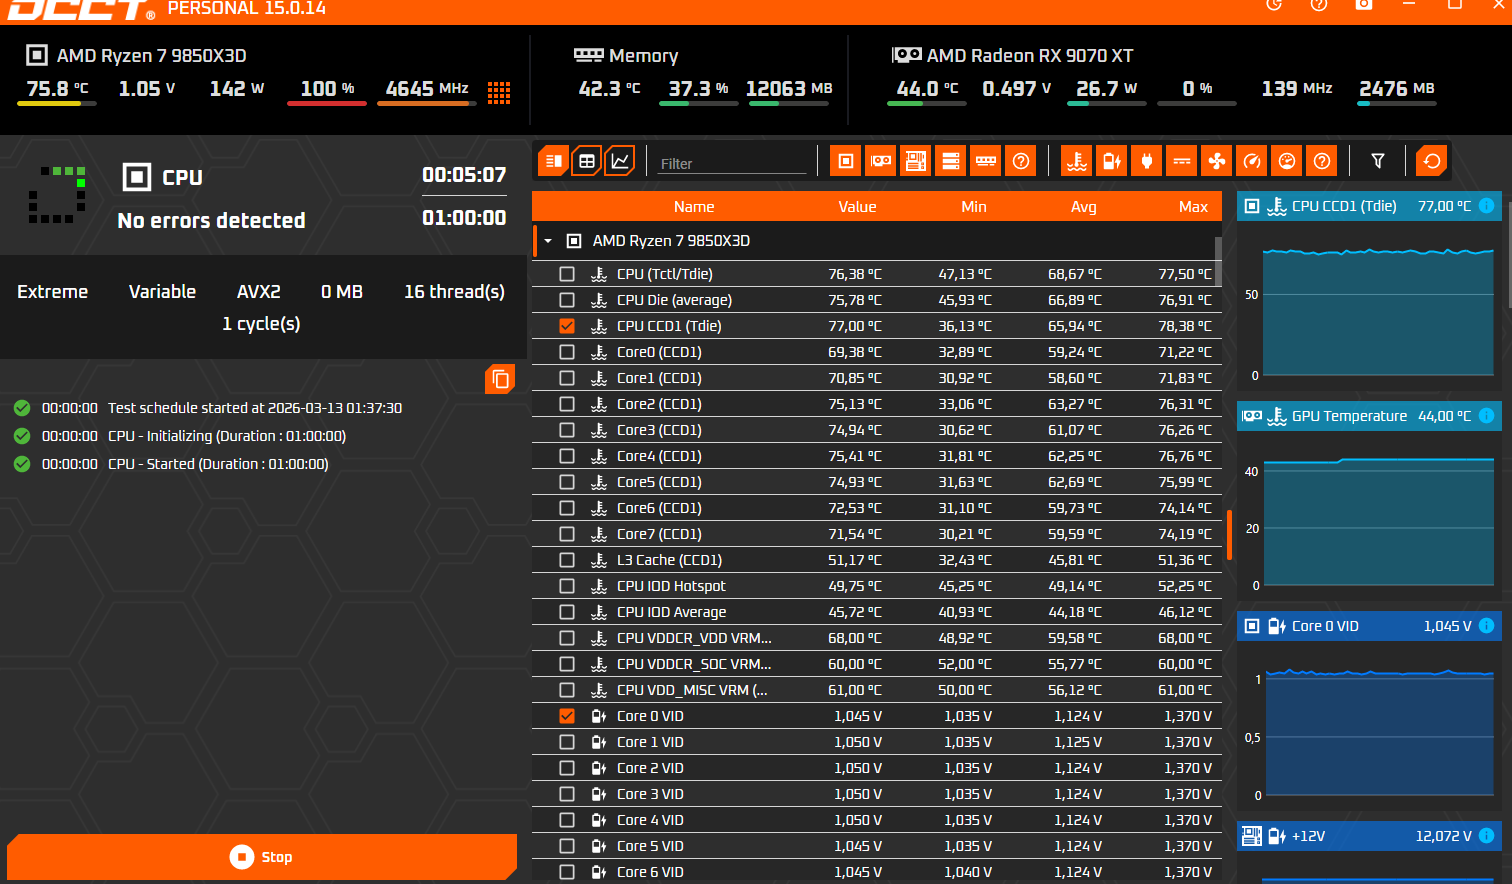Viewport: 1512px width, 884px height.
Task: Click the 'AMD Radeon RX 9070 XT' summary heading
Action: (1030, 56)
